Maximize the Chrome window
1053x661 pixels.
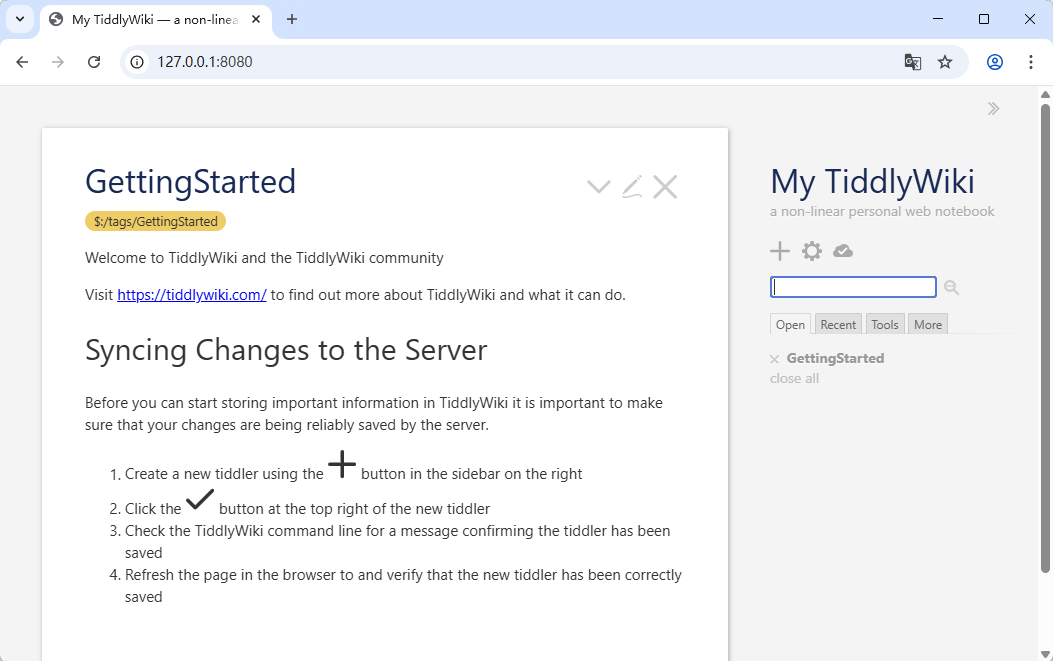(x=984, y=19)
